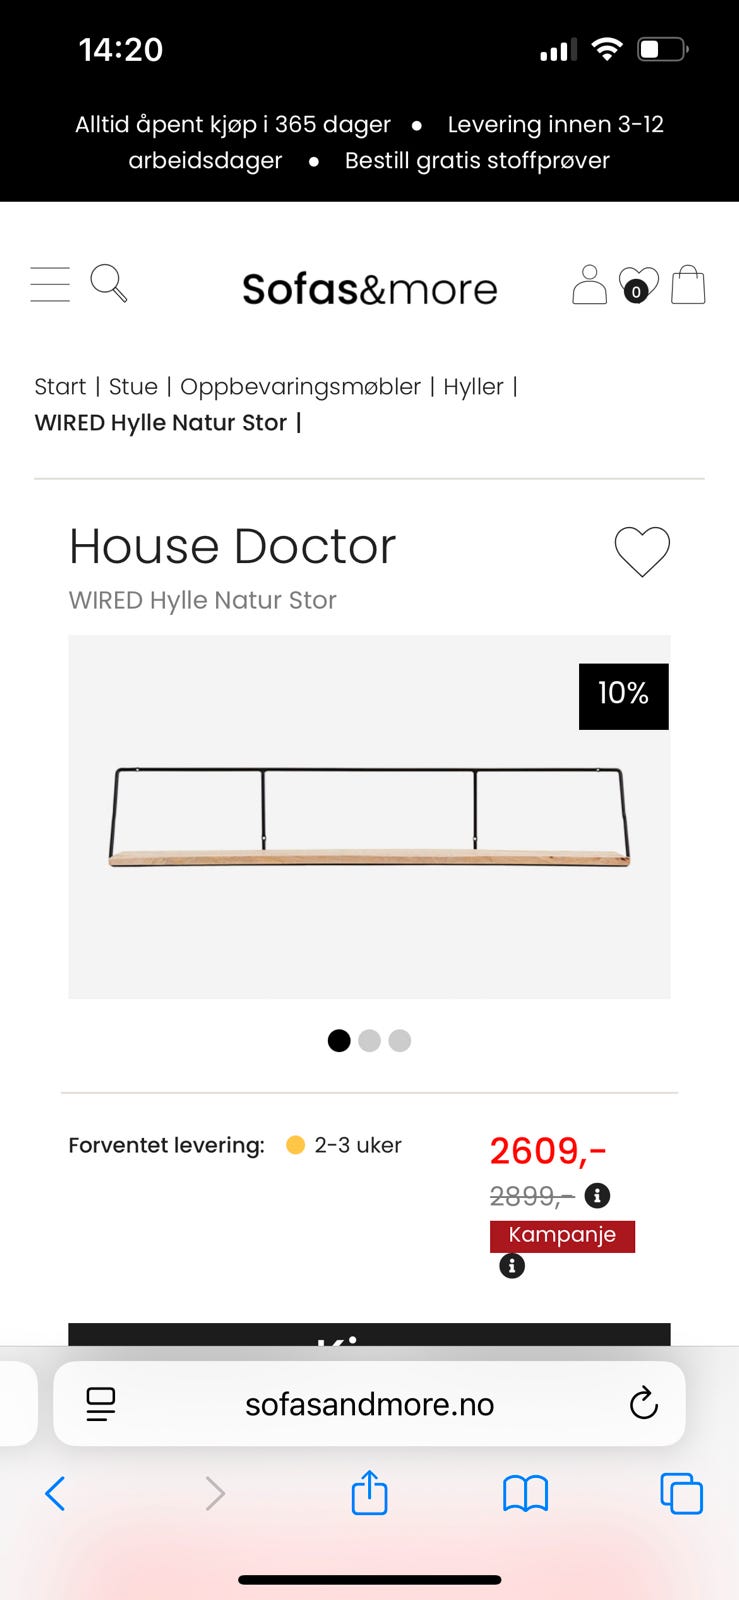Tap the search magnifier icon
This screenshot has width=739, height=1600.
tap(108, 283)
